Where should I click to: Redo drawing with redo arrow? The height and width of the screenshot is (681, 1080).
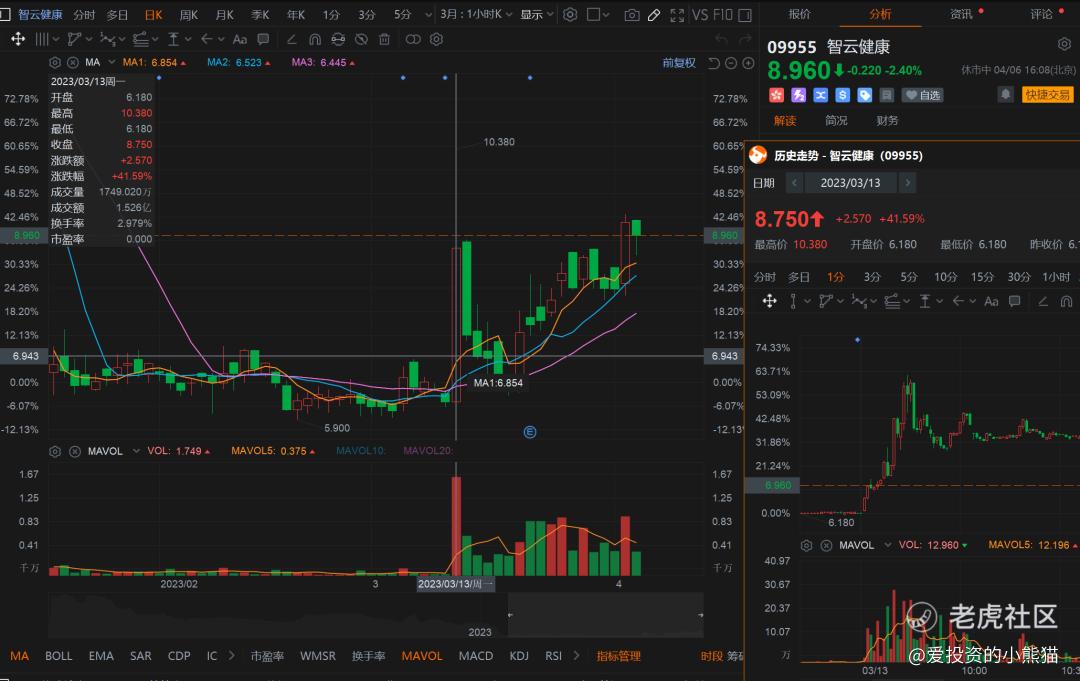[745, 39]
